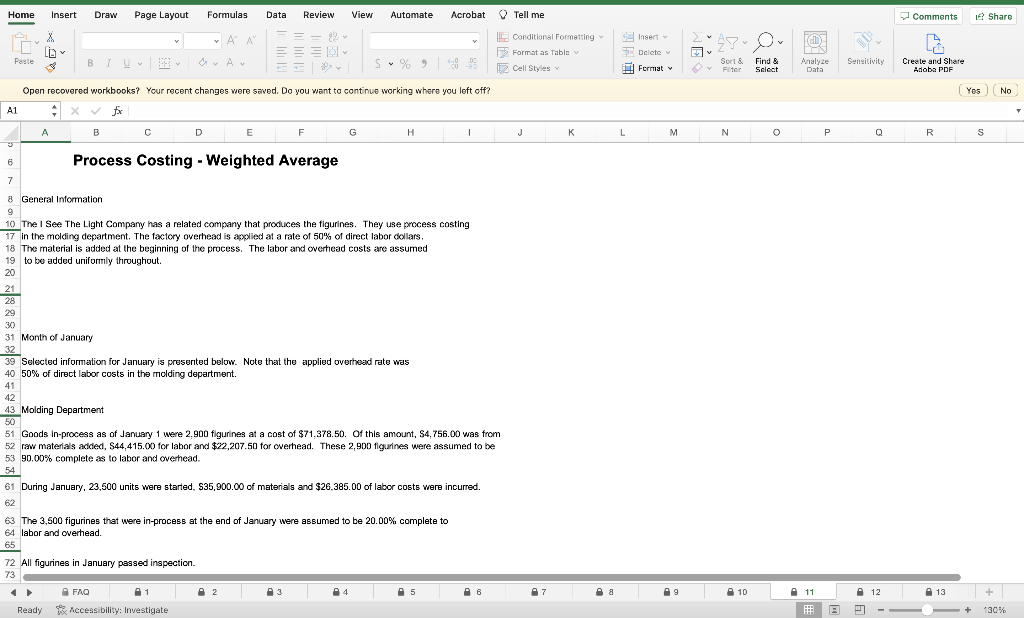This screenshot has width=1024, height=618.
Task: Open Find & Select magnifier
Action: (x=767, y=52)
